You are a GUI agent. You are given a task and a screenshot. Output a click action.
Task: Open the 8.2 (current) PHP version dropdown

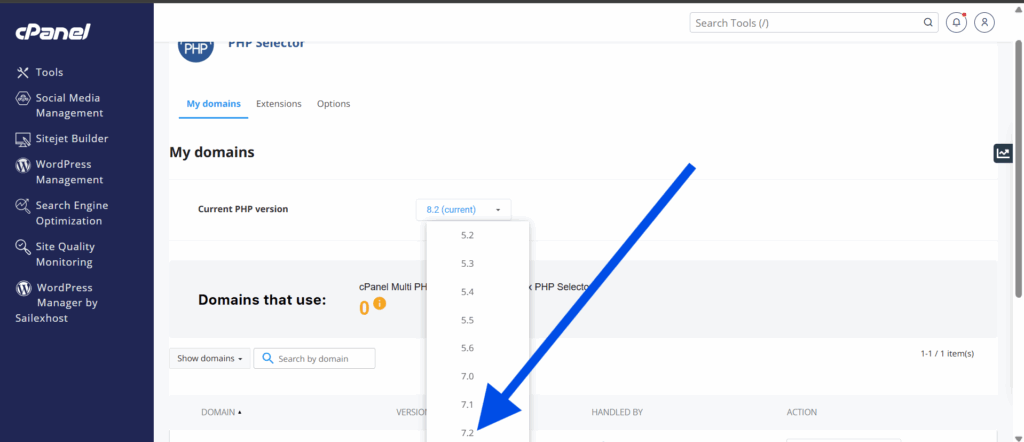[x=464, y=210]
